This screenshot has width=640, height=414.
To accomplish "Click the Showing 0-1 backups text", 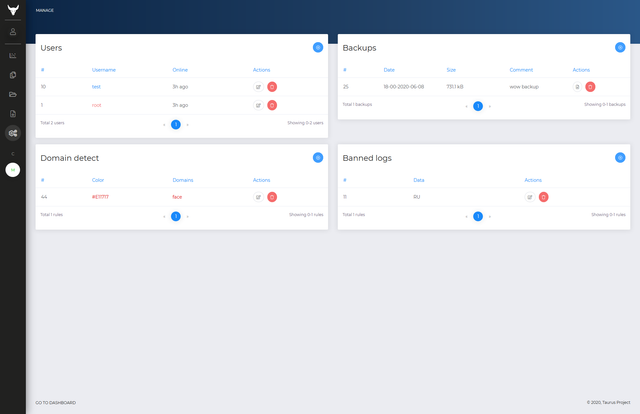I will [x=604, y=105].
